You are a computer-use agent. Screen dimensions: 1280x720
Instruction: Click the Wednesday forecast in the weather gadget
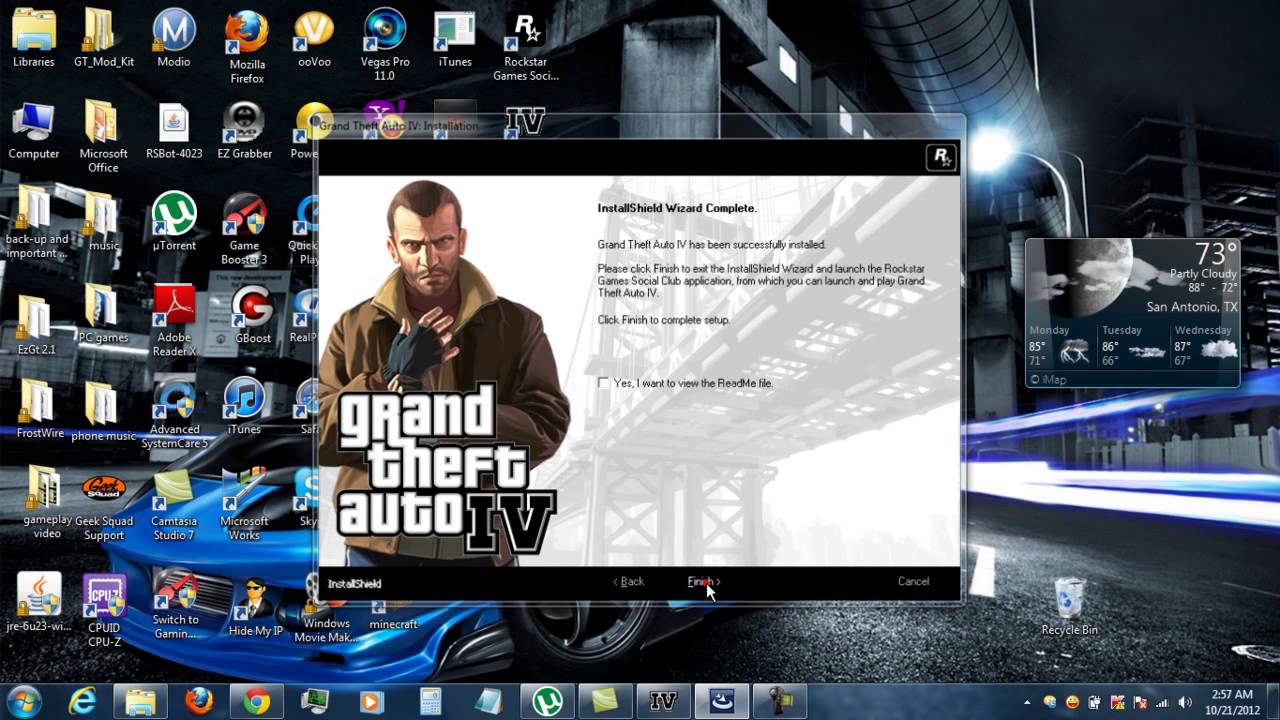[1205, 345]
